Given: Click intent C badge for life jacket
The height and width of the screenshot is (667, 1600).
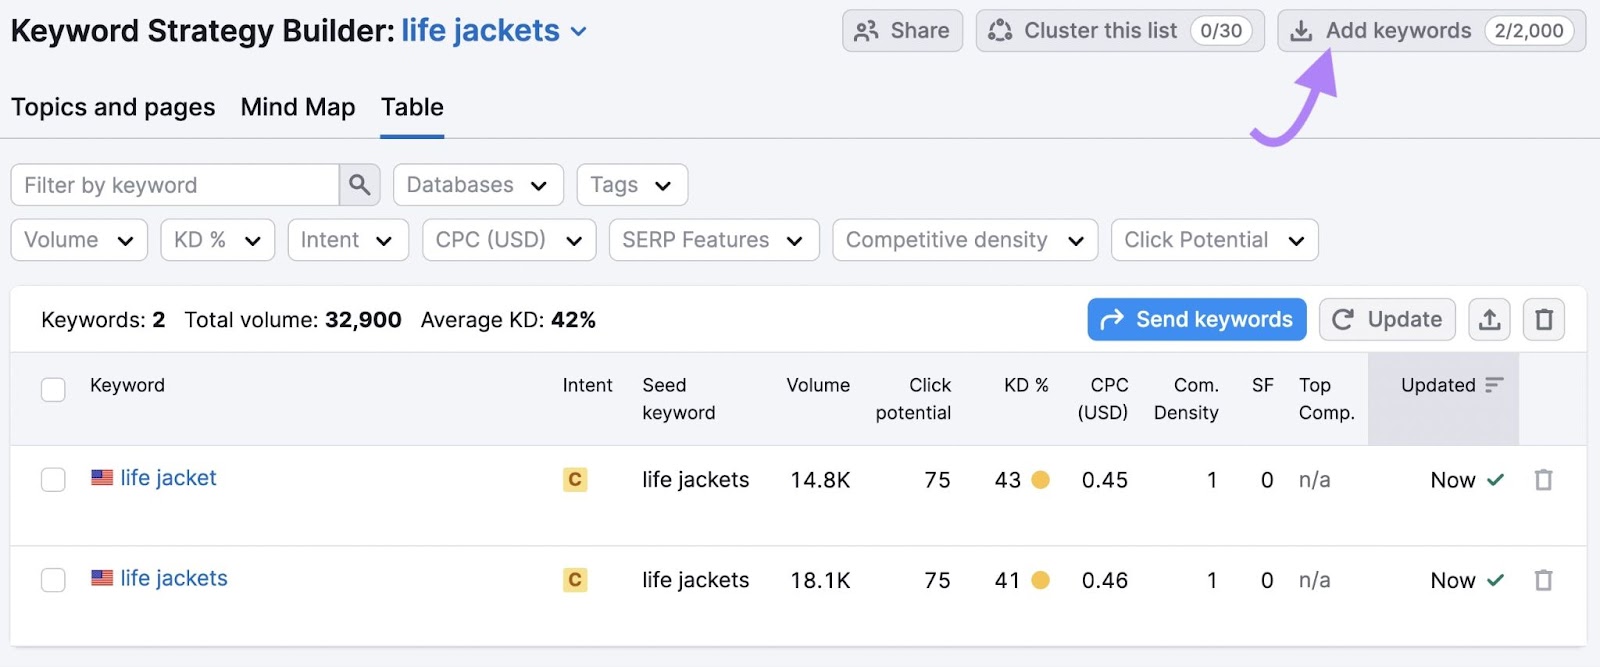Looking at the screenshot, I should point(575,480).
